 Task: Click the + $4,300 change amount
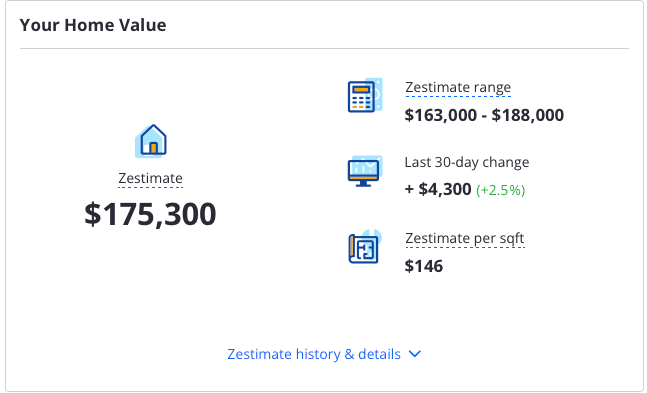coord(438,189)
